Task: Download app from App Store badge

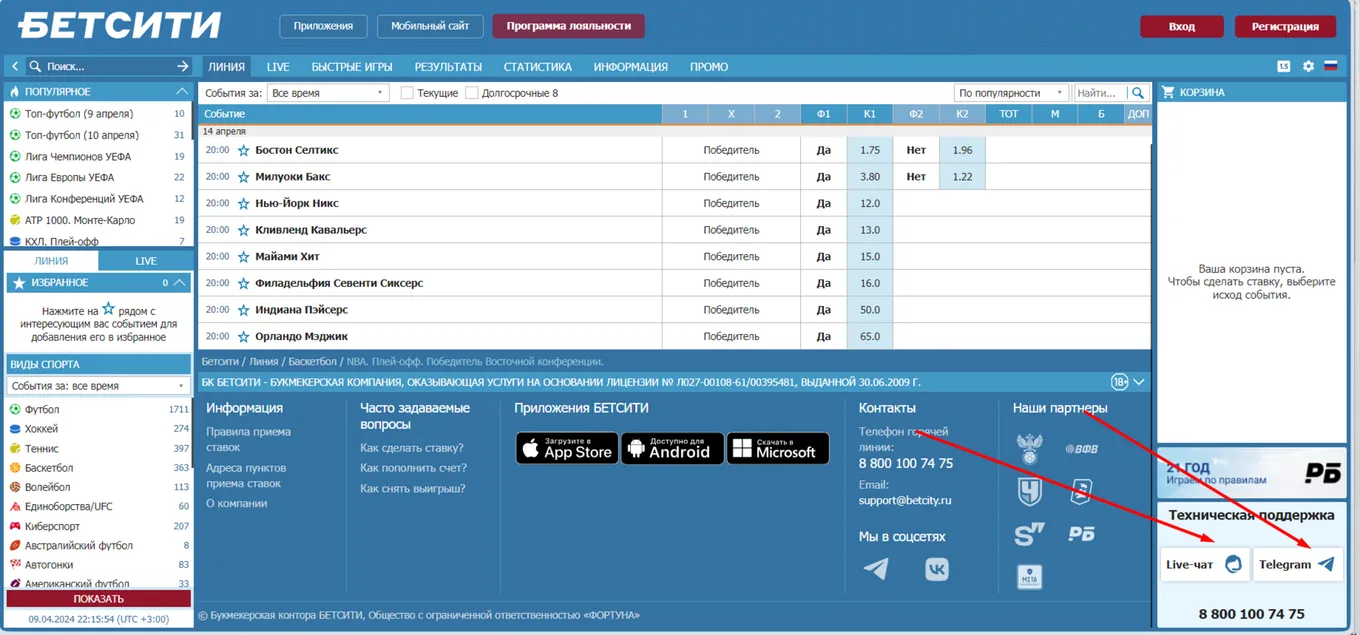Action: click(567, 448)
